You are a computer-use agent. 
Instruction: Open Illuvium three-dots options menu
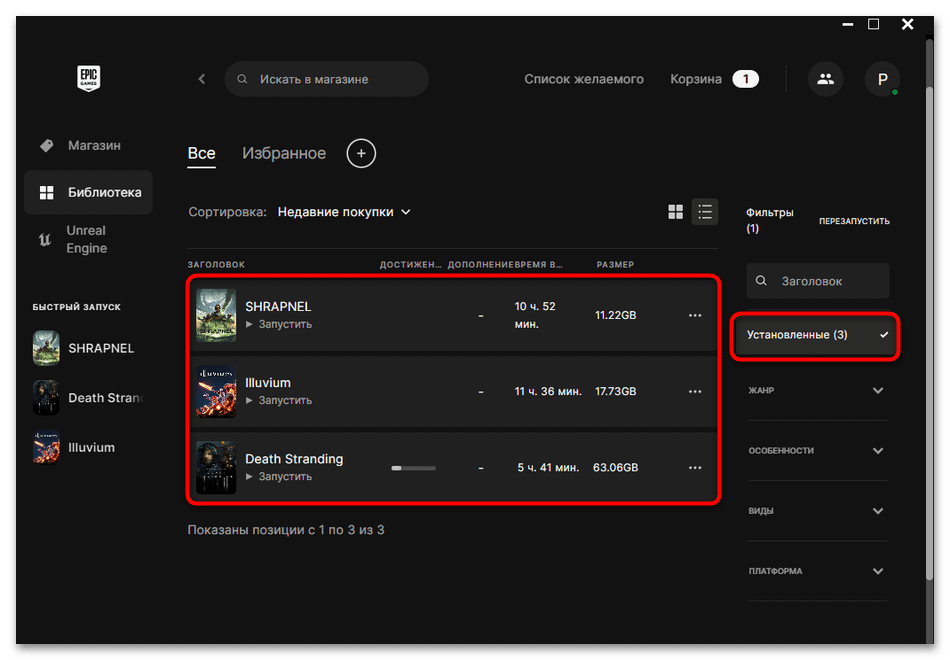tap(695, 392)
